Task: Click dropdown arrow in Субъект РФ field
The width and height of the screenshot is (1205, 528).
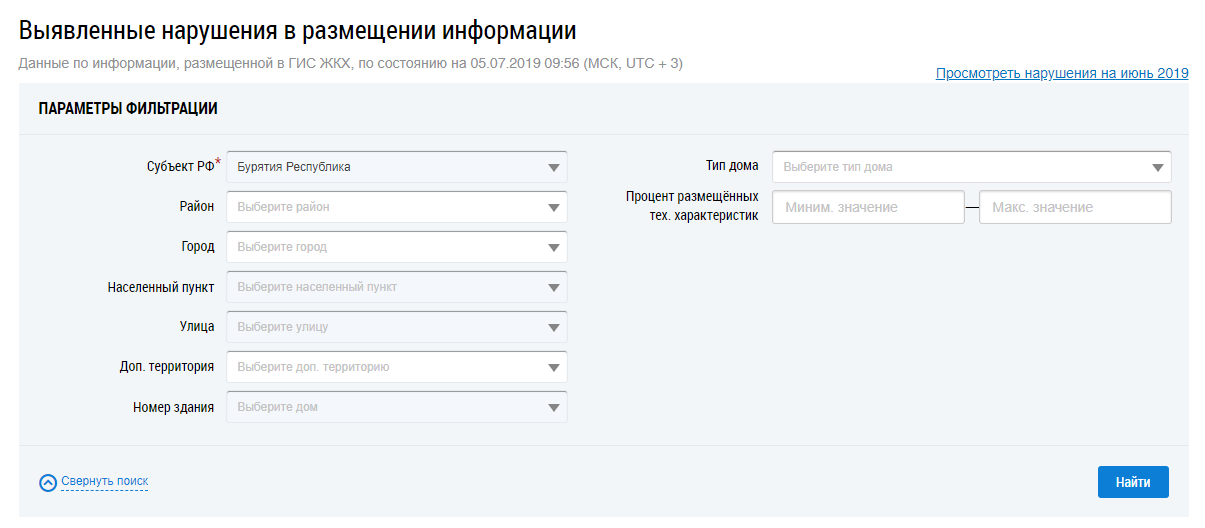Action: [x=554, y=167]
